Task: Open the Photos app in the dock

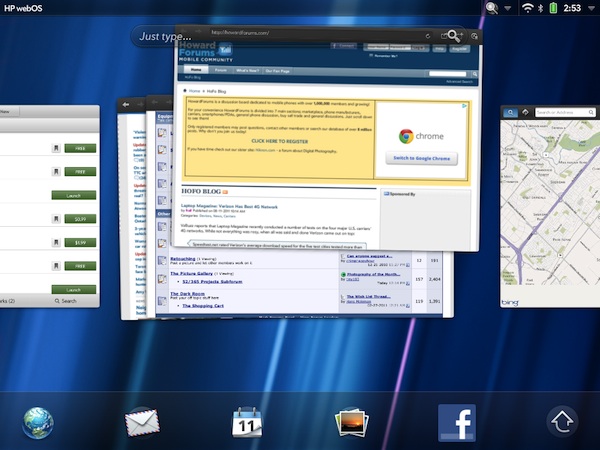Action: click(352, 422)
